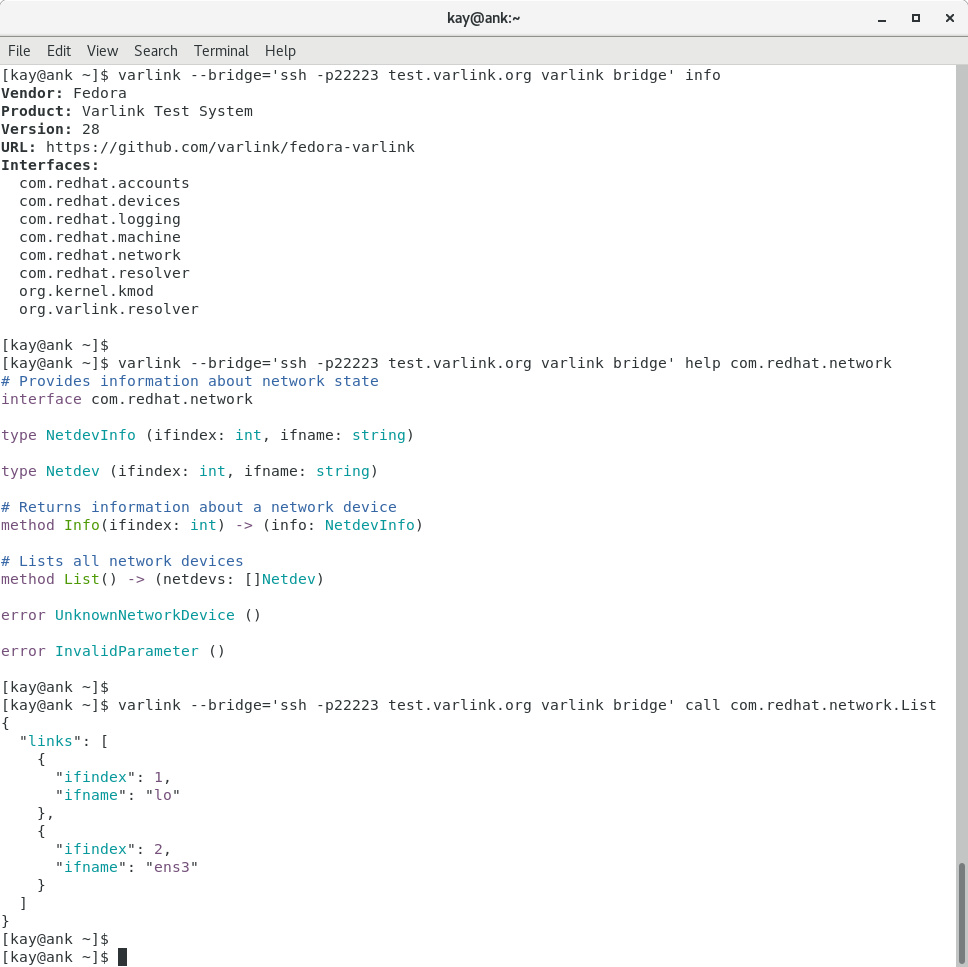Click the Vendor: Fedora line

(64, 93)
